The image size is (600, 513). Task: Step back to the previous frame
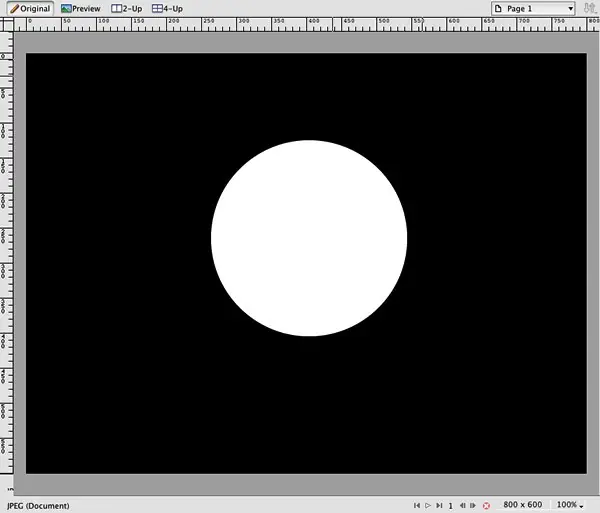click(461, 506)
